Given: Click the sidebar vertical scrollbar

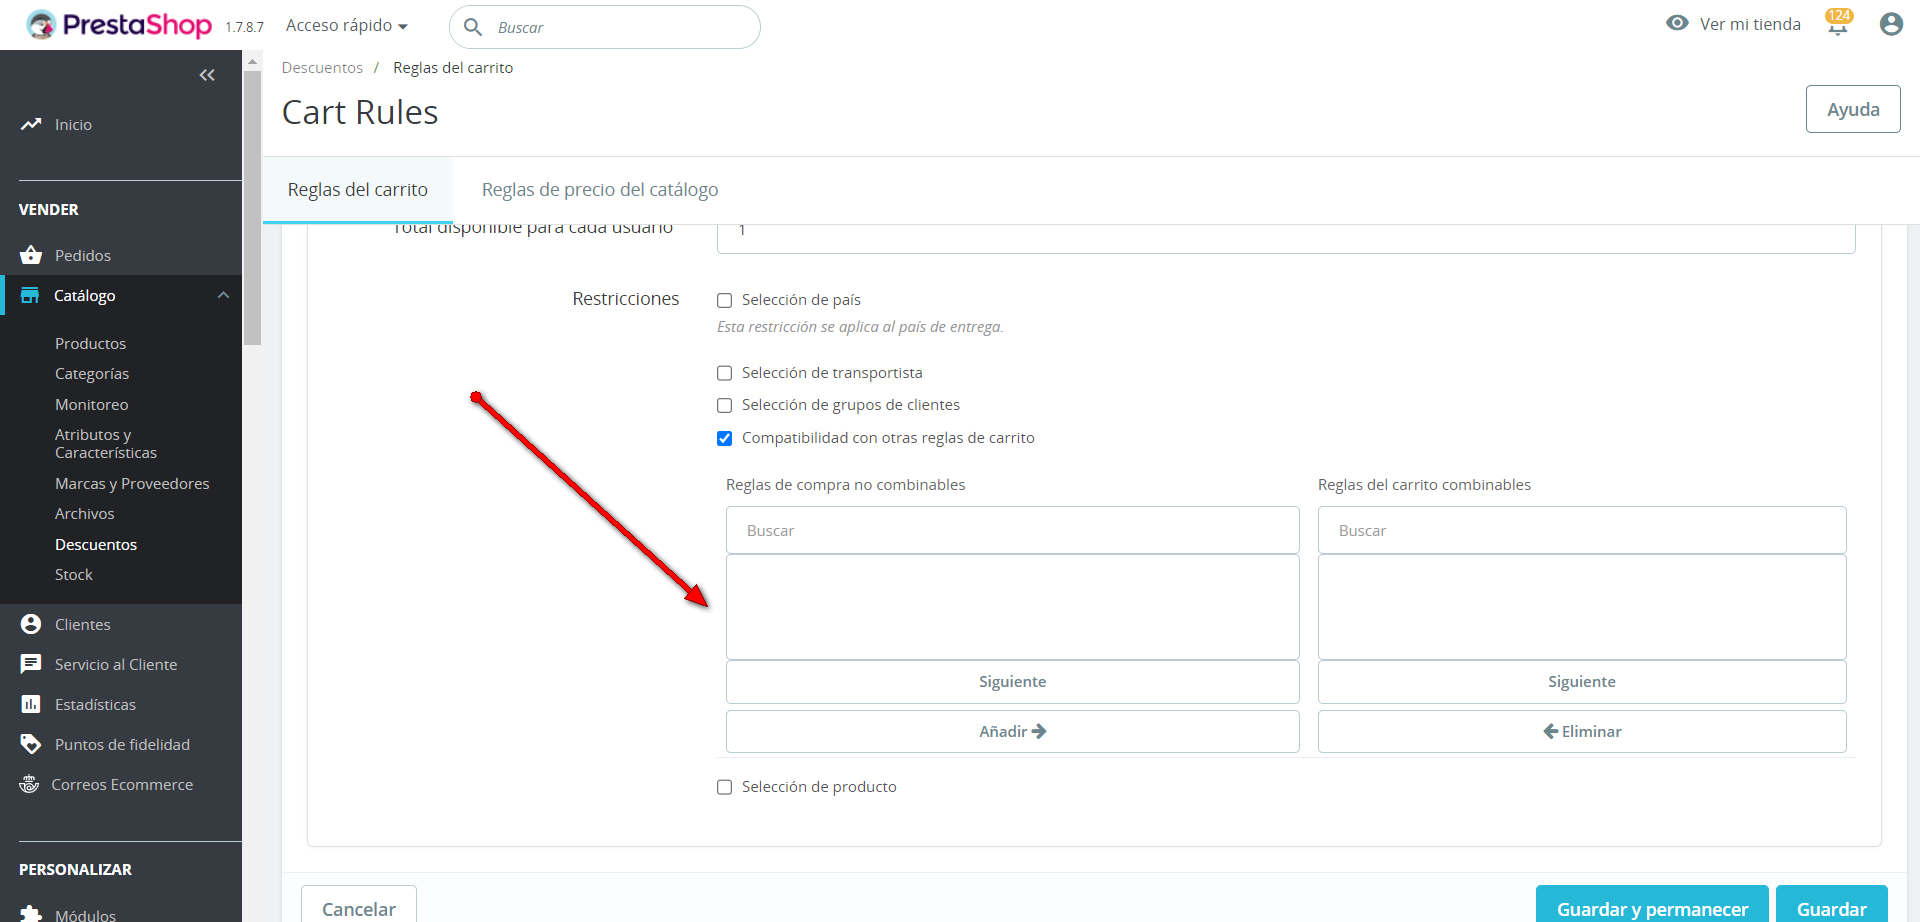Looking at the screenshot, I should [253, 200].
